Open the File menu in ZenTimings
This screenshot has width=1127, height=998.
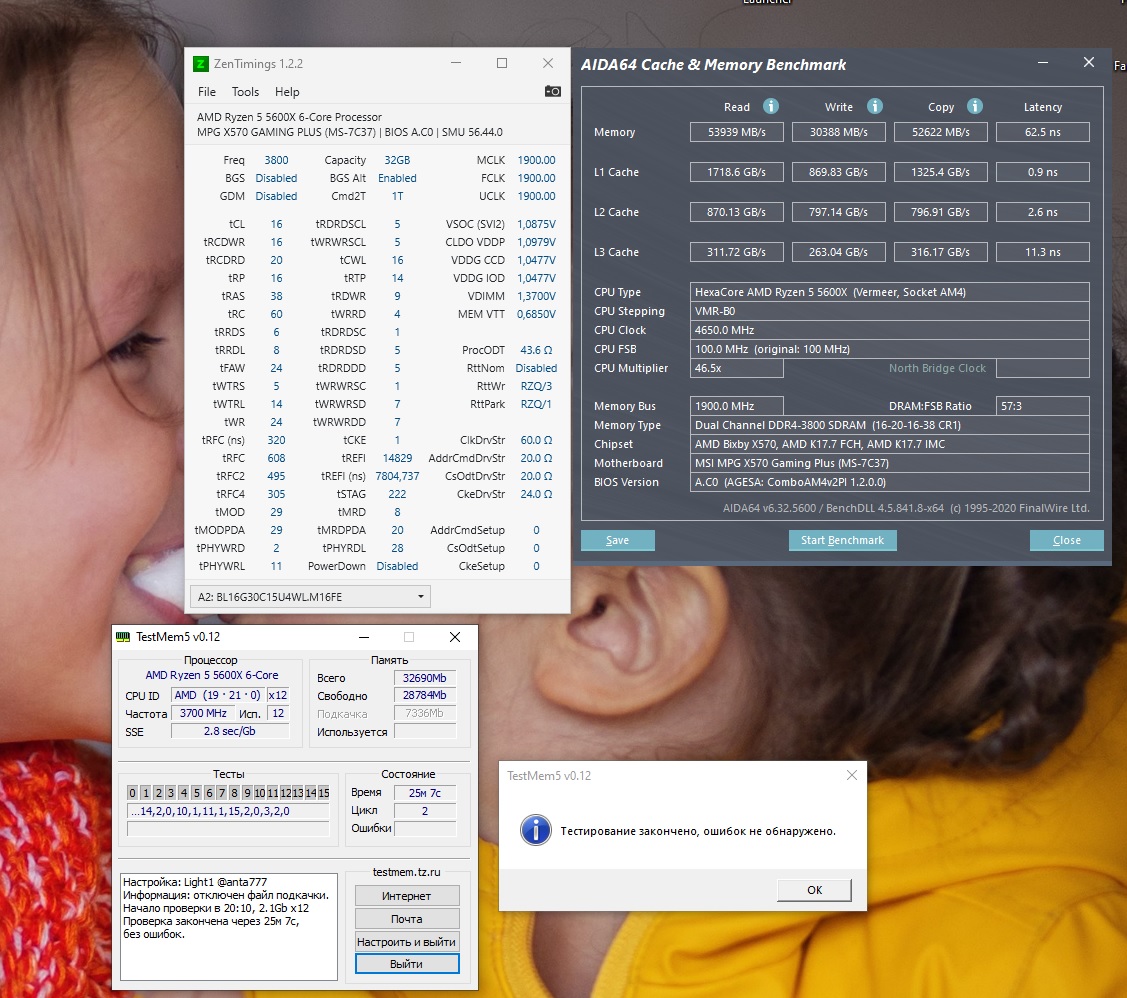tap(207, 92)
